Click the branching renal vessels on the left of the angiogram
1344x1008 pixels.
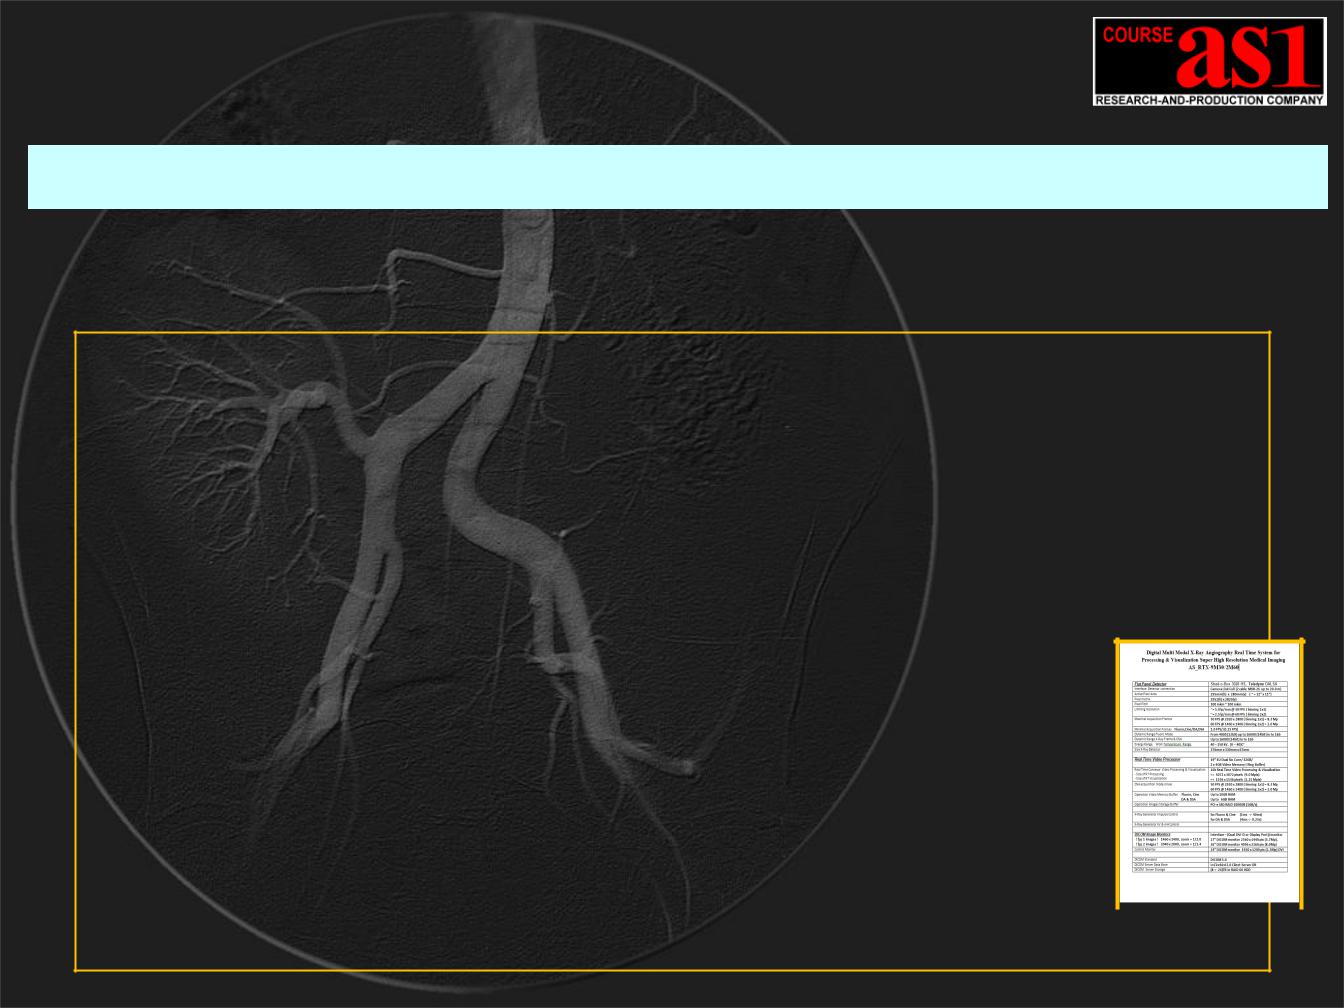[x=250, y=420]
